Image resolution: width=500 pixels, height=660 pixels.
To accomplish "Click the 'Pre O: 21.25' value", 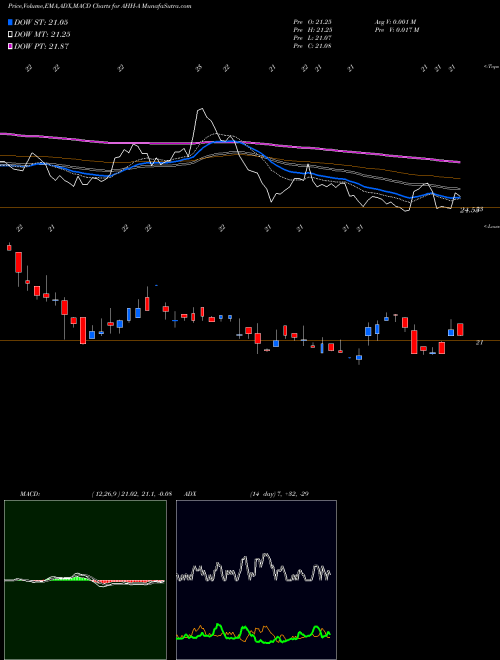I will pyautogui.click(x=312, y=22).
